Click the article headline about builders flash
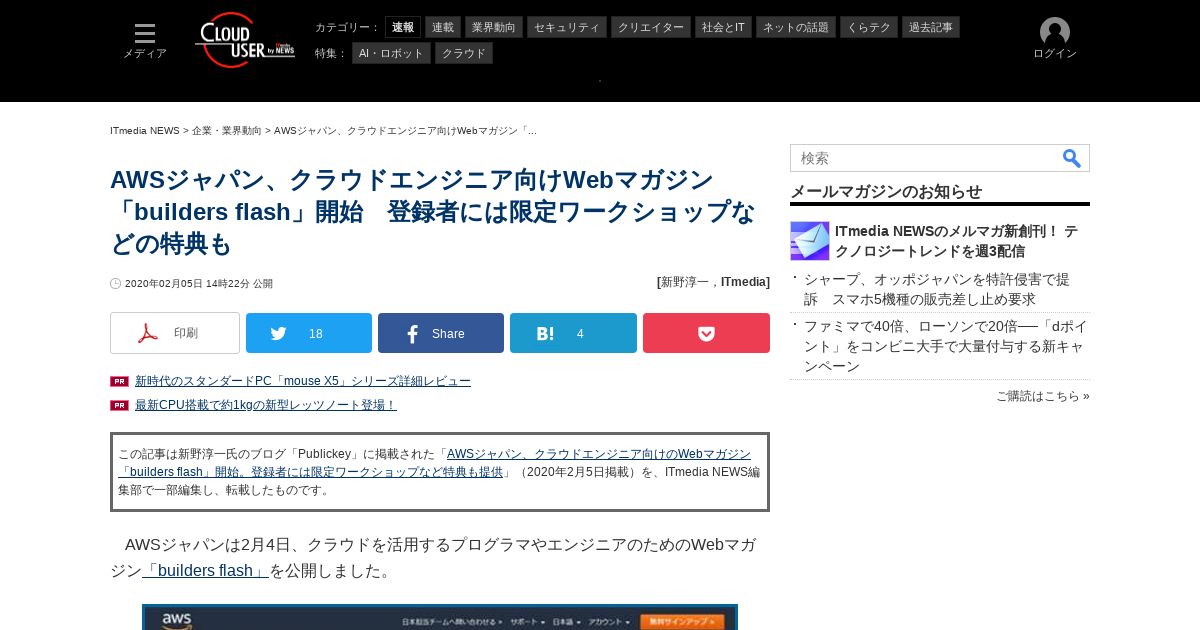This screenshot has height=630, width=1200. tap(433, 212)
